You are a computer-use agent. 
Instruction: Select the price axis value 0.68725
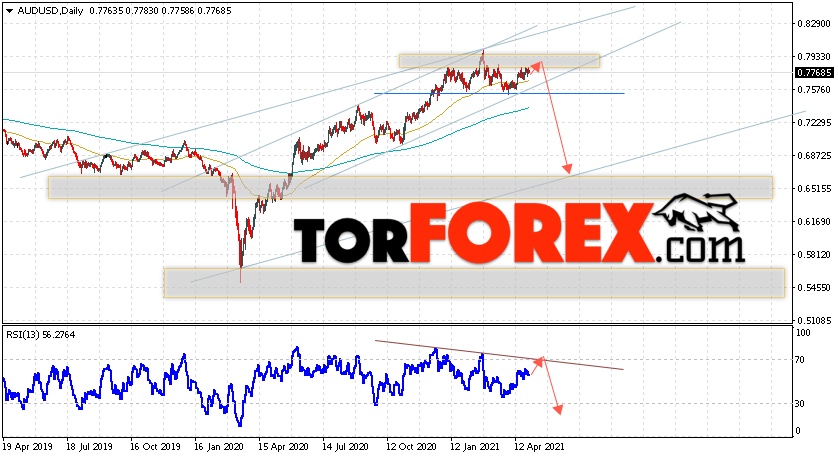[814, 156]
